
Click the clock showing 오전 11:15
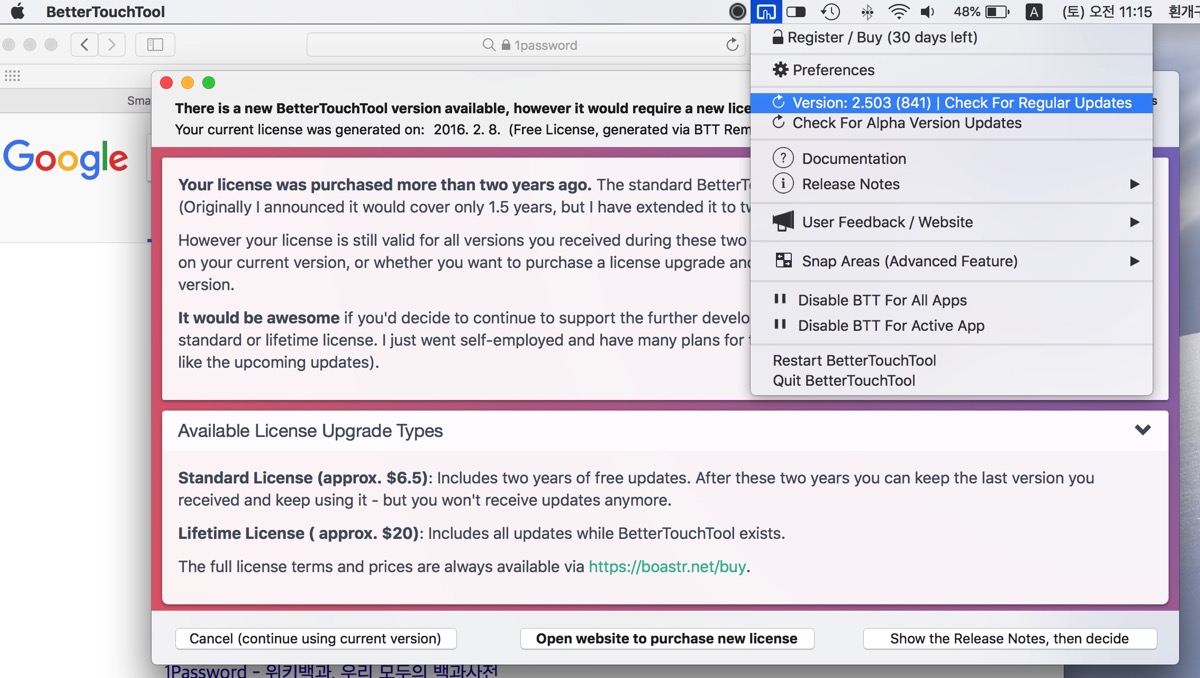click(1107, 12)
